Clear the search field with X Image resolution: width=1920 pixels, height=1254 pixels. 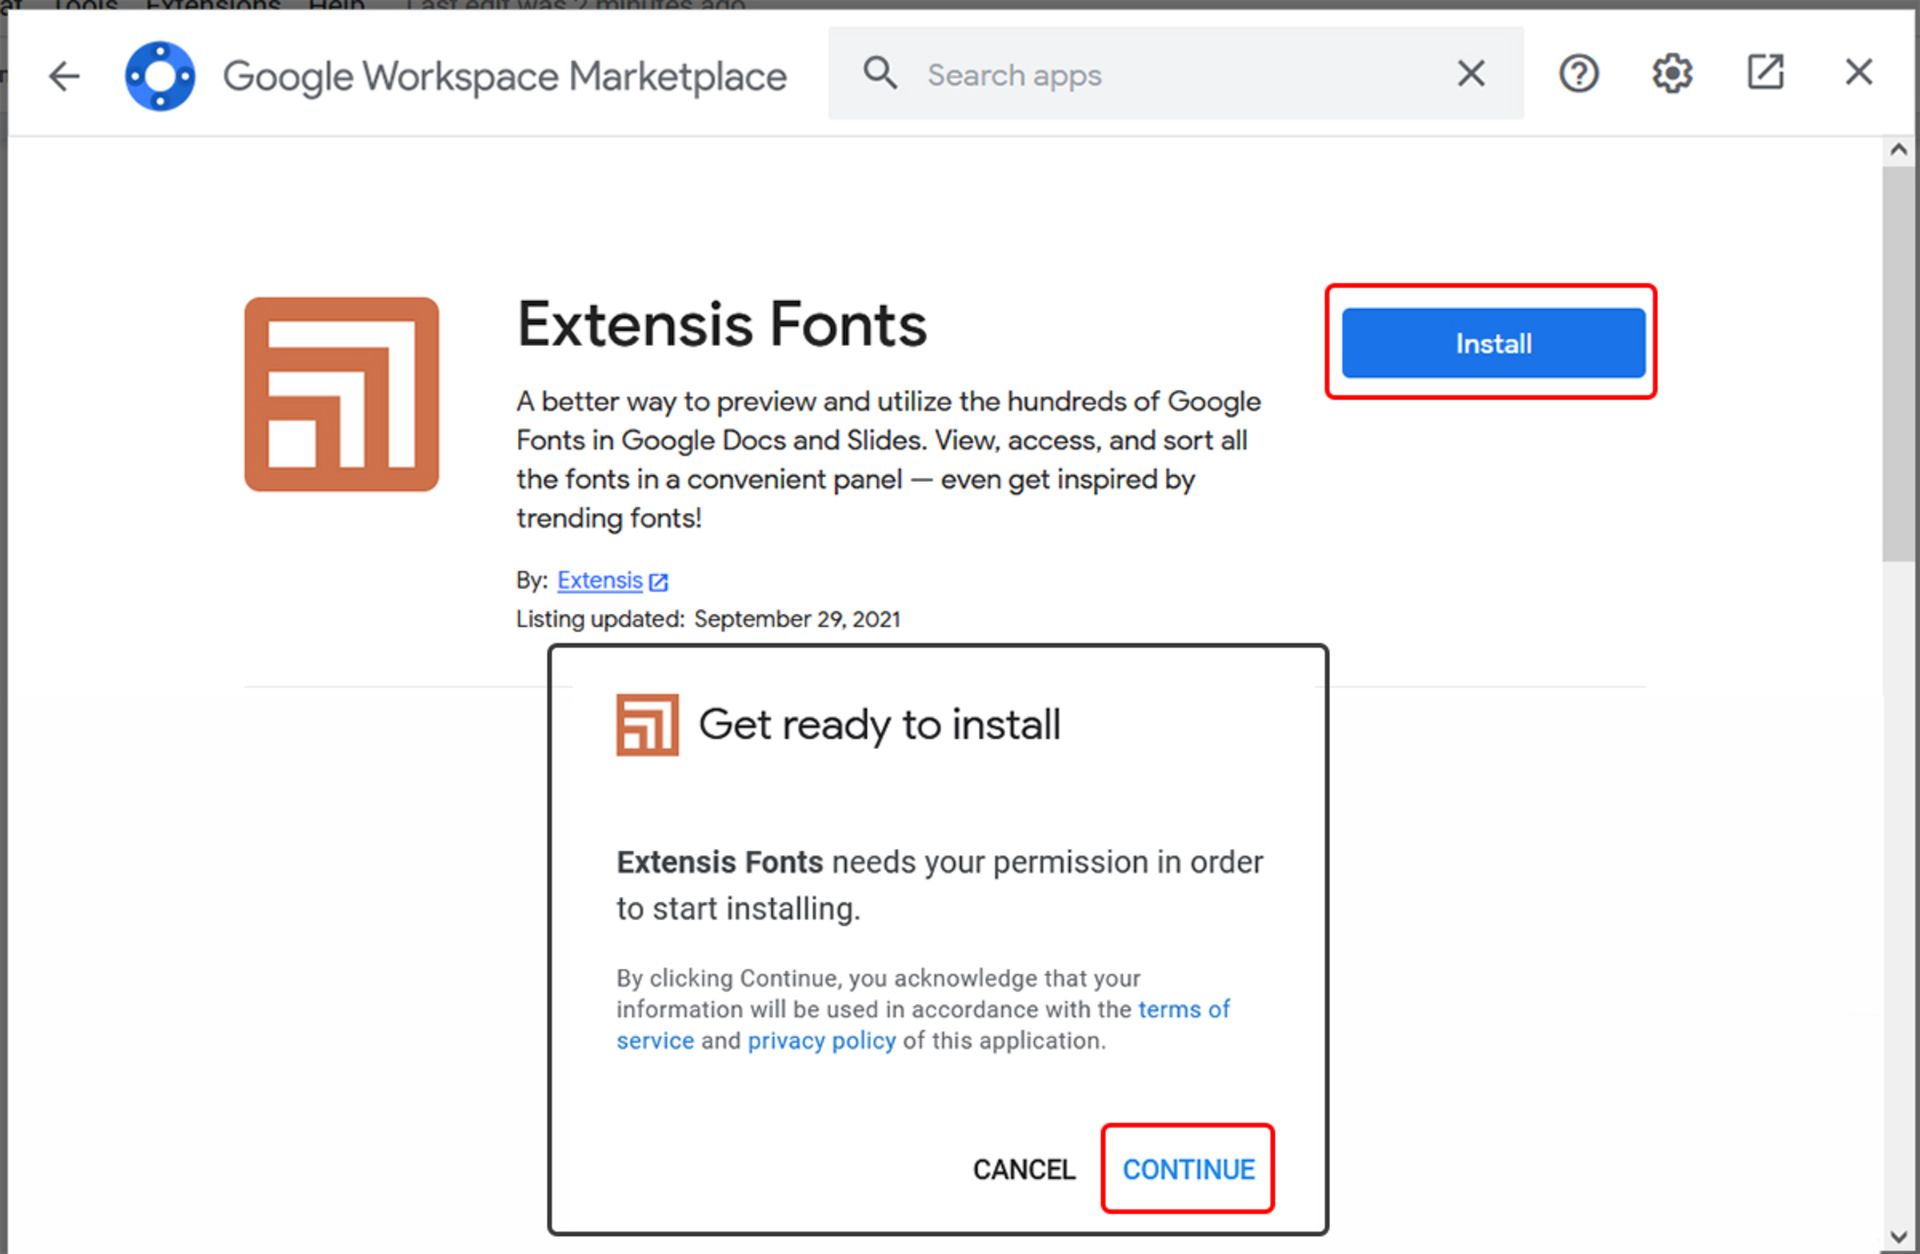1470,73
